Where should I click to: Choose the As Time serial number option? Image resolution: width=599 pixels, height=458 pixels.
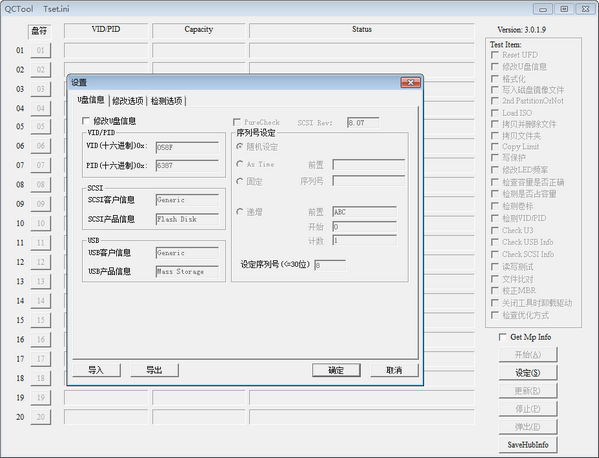(x=240, y=164)
